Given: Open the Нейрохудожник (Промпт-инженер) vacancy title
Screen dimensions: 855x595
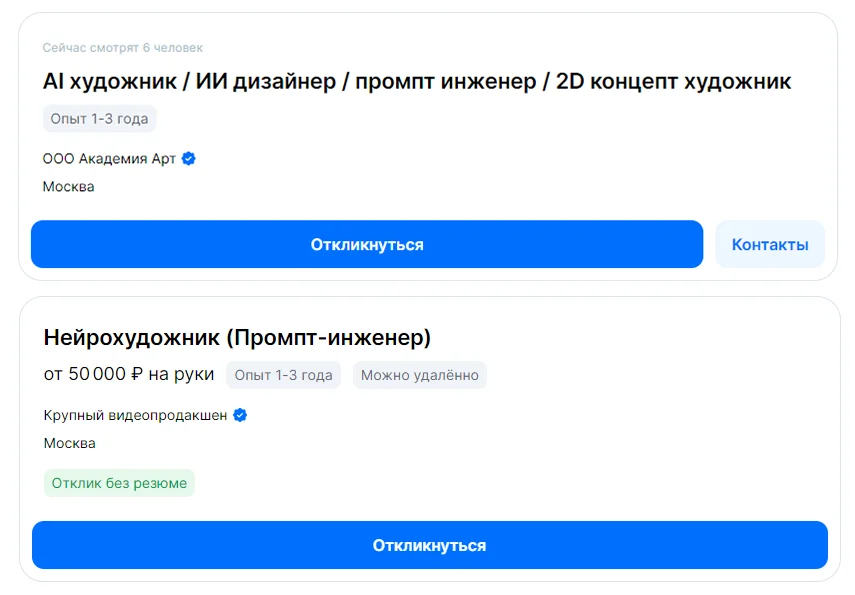Looking at the screenshot, I should coord(236,338).
